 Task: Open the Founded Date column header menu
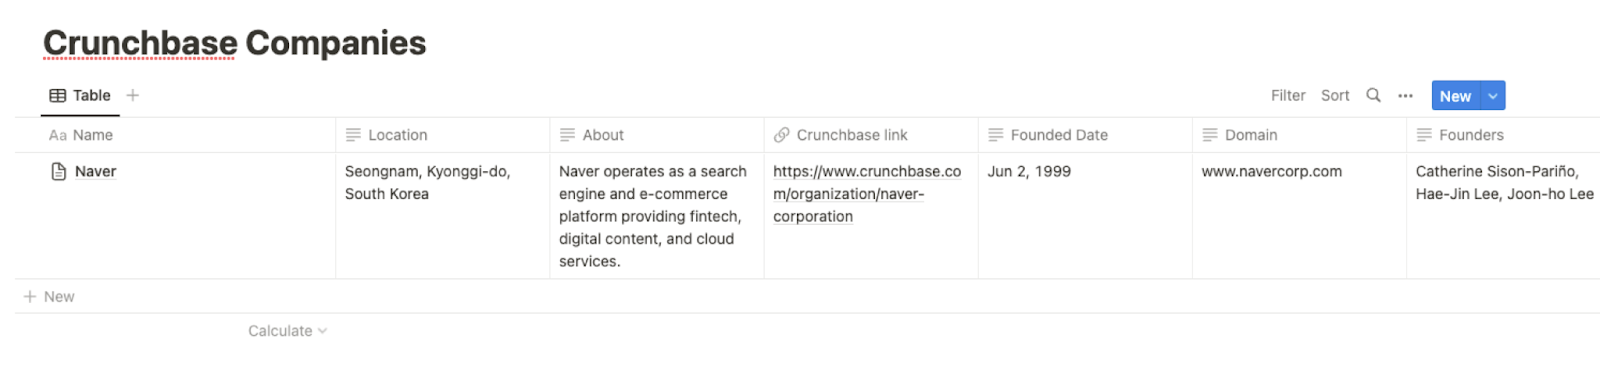click(1085, 135)
